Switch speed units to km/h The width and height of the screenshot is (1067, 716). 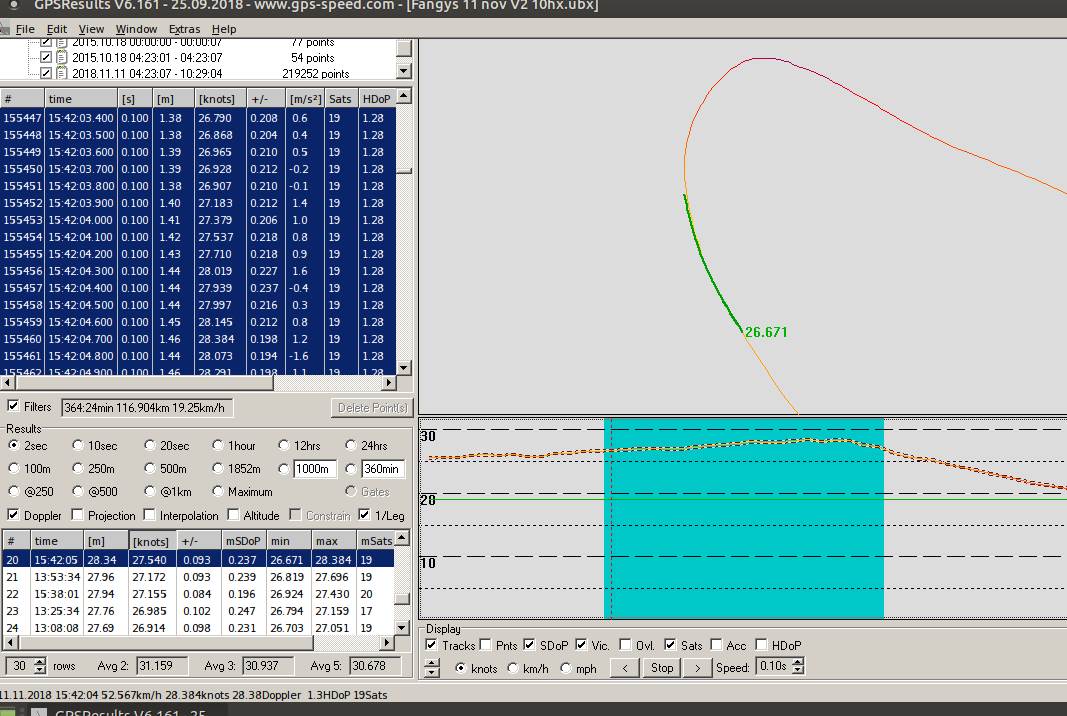coord(514,668)
